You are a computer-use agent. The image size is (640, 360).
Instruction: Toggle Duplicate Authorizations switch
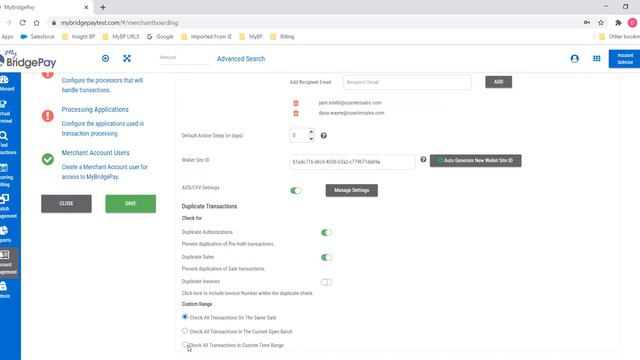pos(327,233)
